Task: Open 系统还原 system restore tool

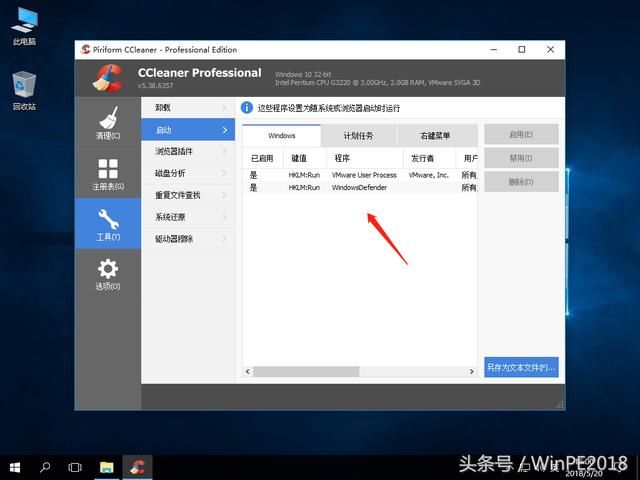Action: coord(188,217)
